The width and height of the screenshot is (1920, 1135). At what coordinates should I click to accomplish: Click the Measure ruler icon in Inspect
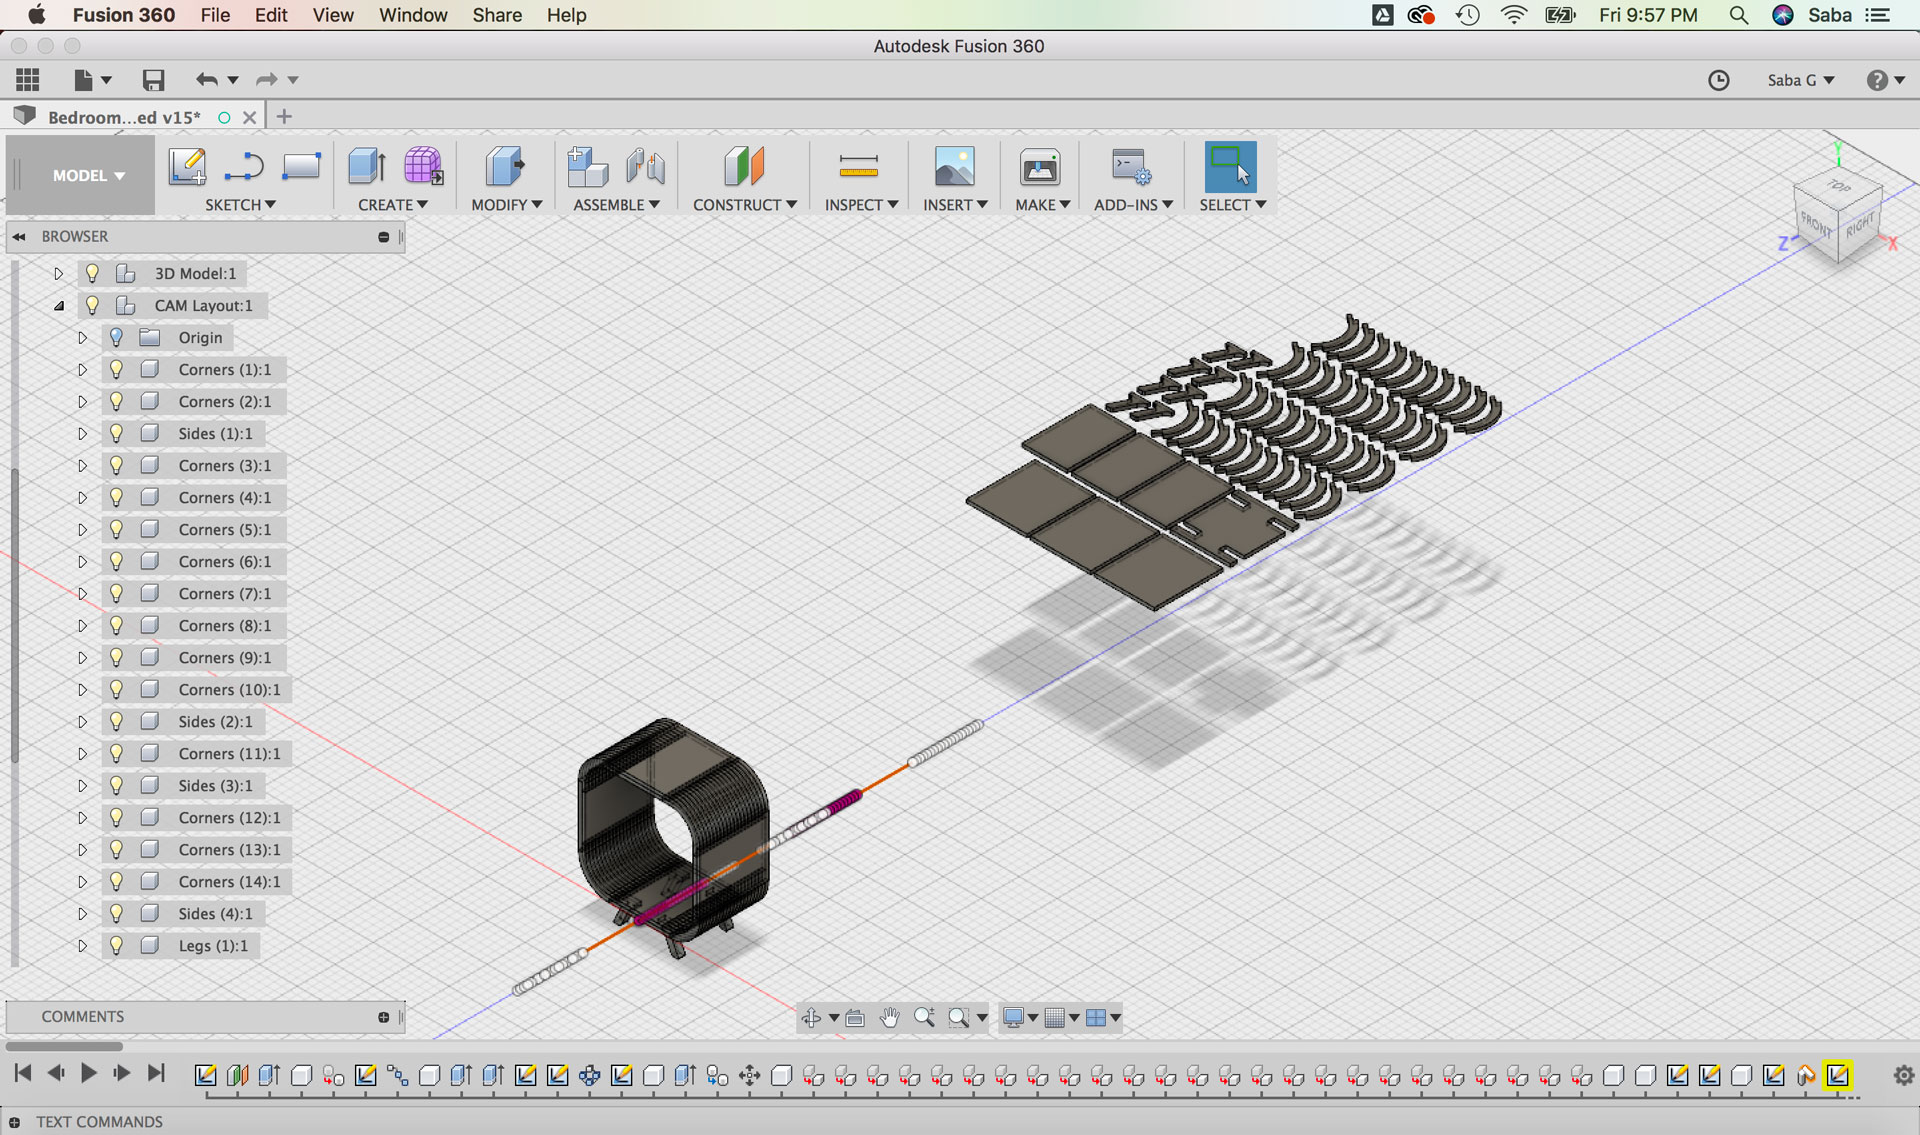pos(858,166)
